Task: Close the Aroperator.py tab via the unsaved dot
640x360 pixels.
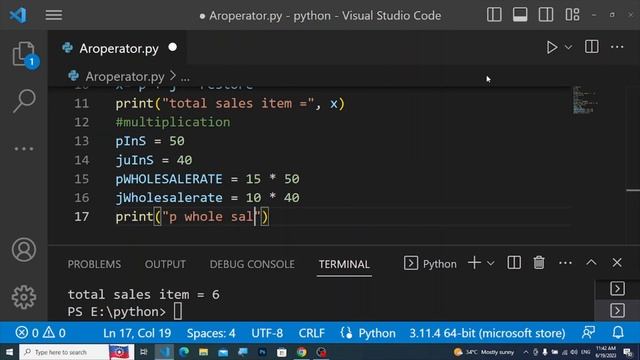Action: pyautogui.click(x=173, y=47)
